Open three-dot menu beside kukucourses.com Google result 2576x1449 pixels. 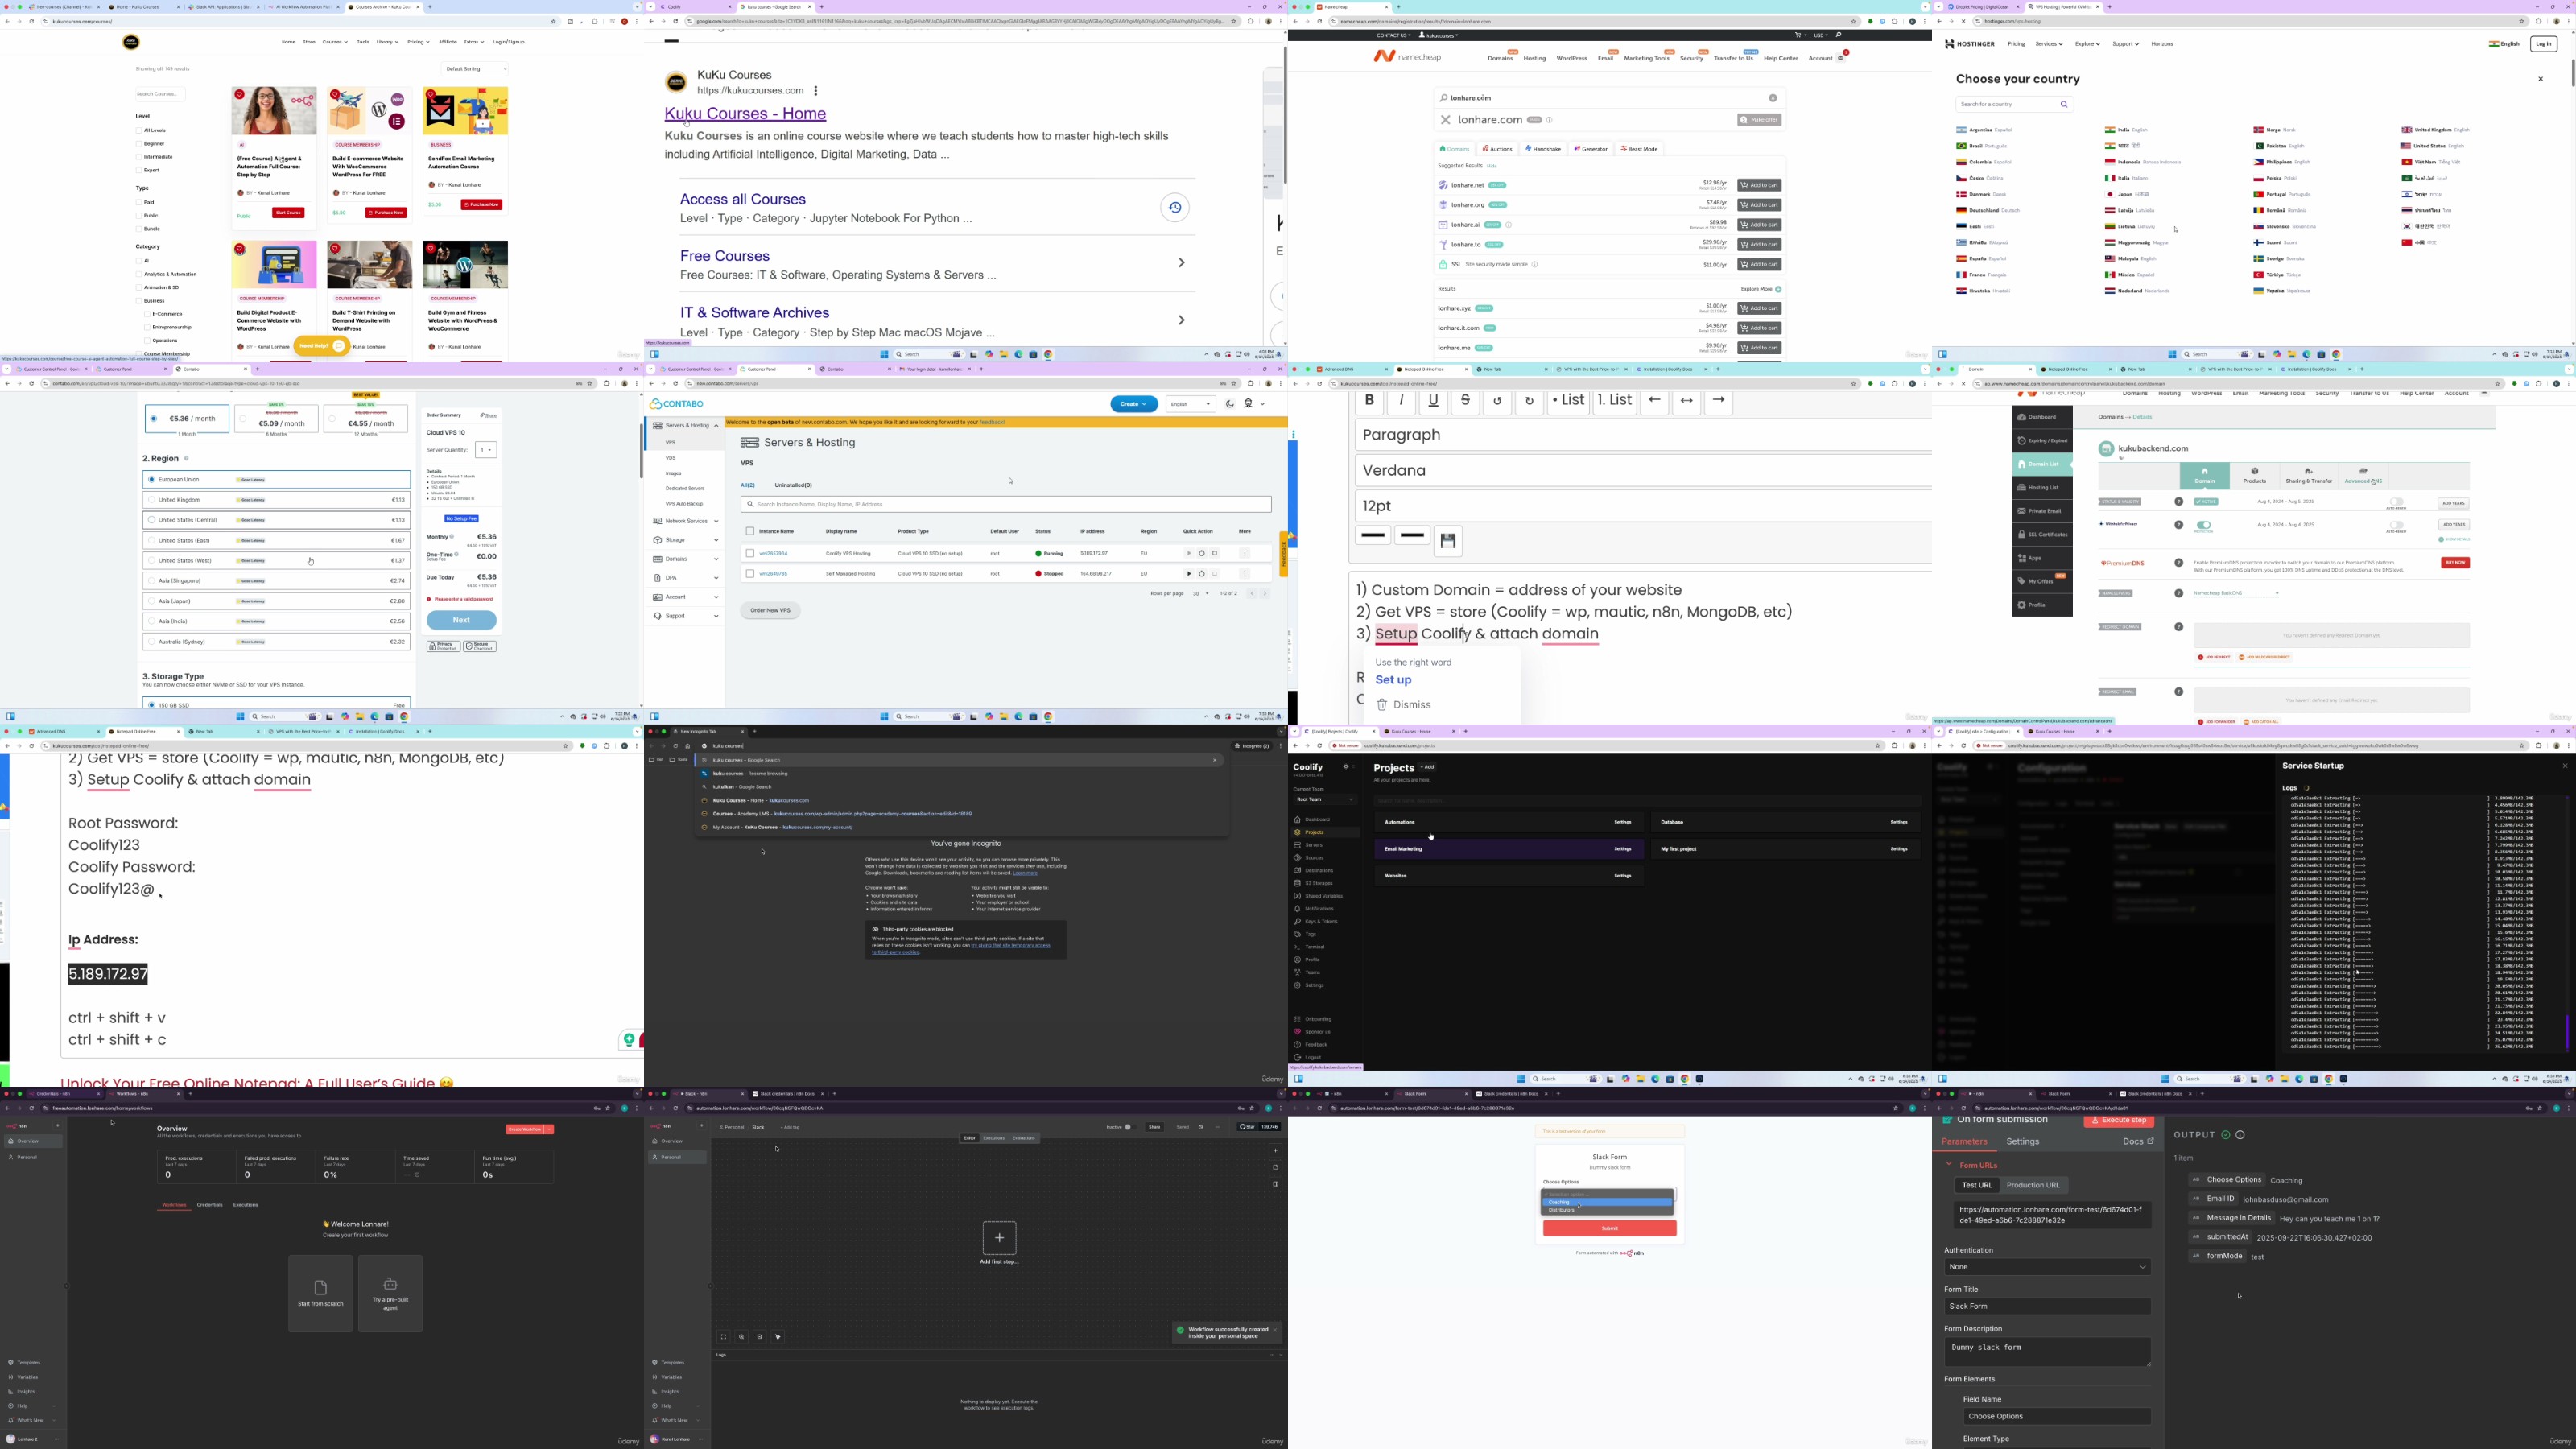(x=816, y=91)
